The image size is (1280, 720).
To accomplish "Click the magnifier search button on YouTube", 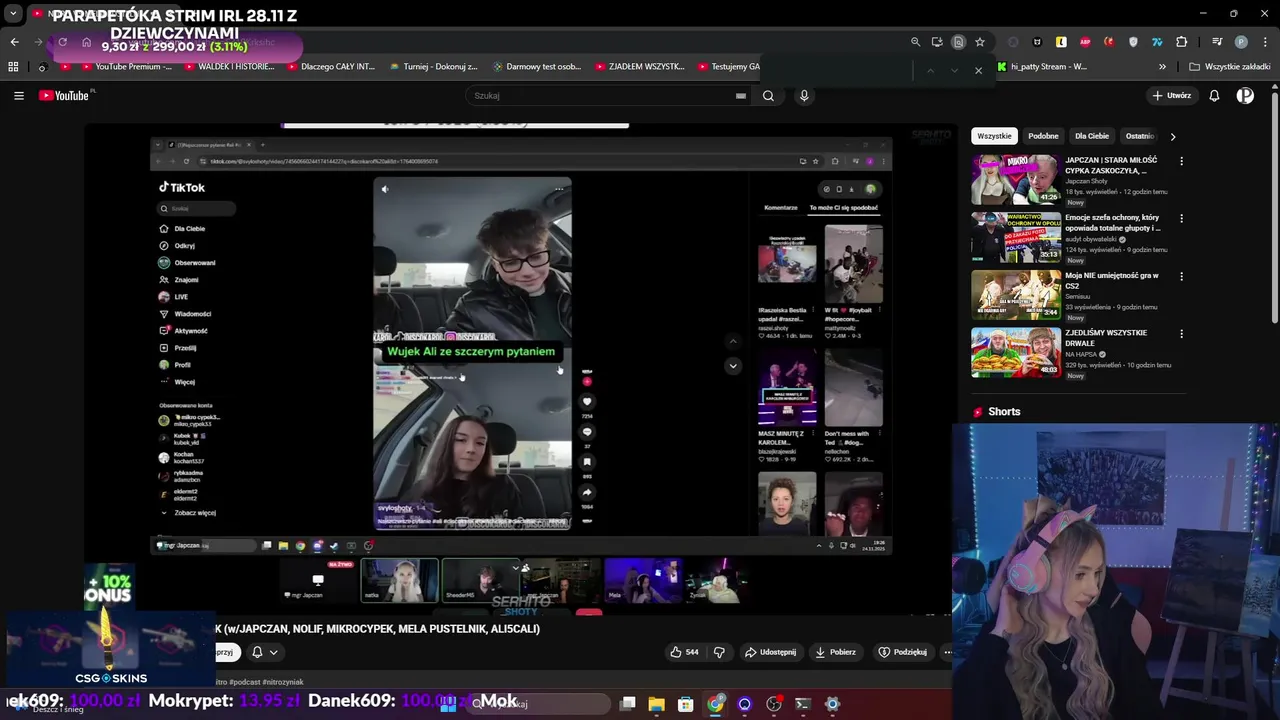I will [768, 96].
